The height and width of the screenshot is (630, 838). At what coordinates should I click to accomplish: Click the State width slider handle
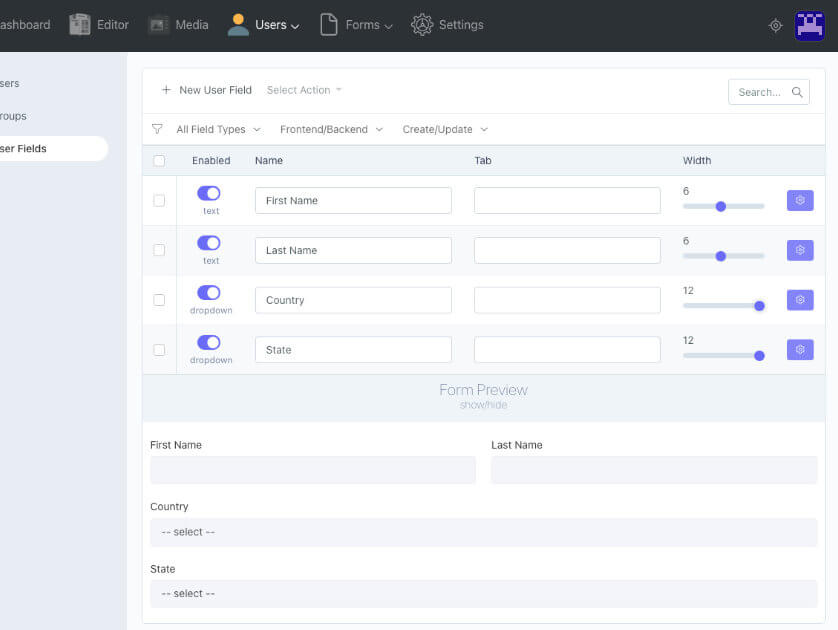[759, 356]
